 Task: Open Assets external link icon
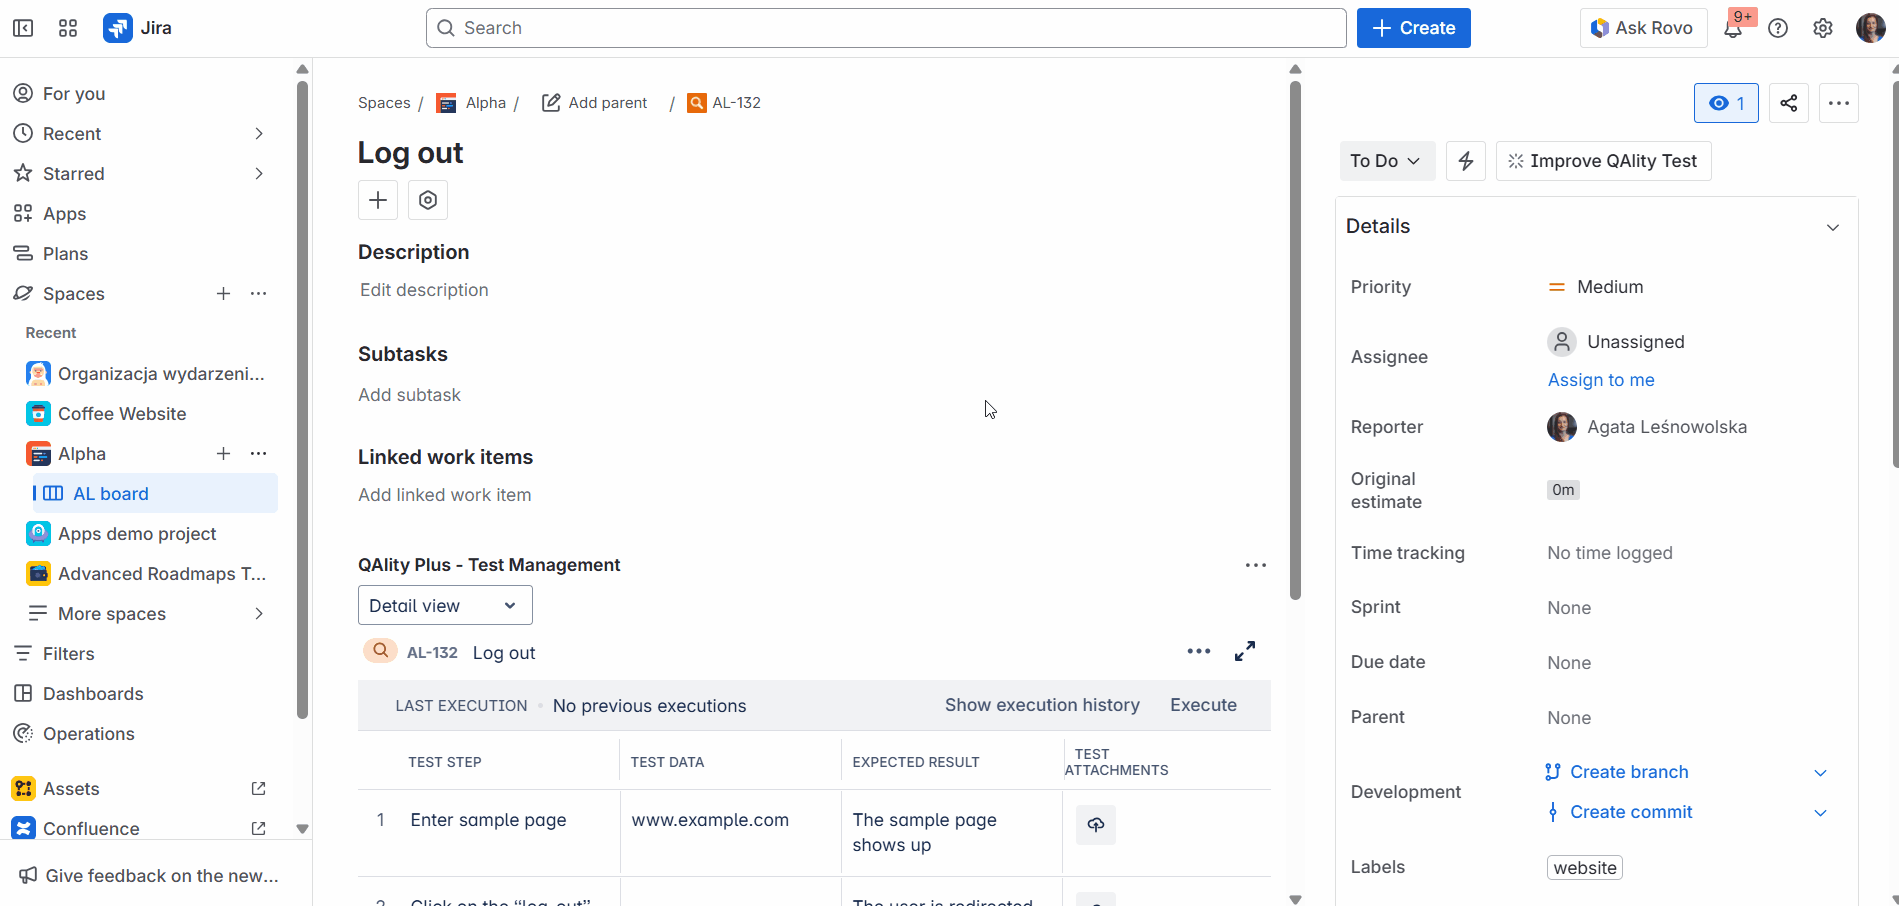[259, 789]
